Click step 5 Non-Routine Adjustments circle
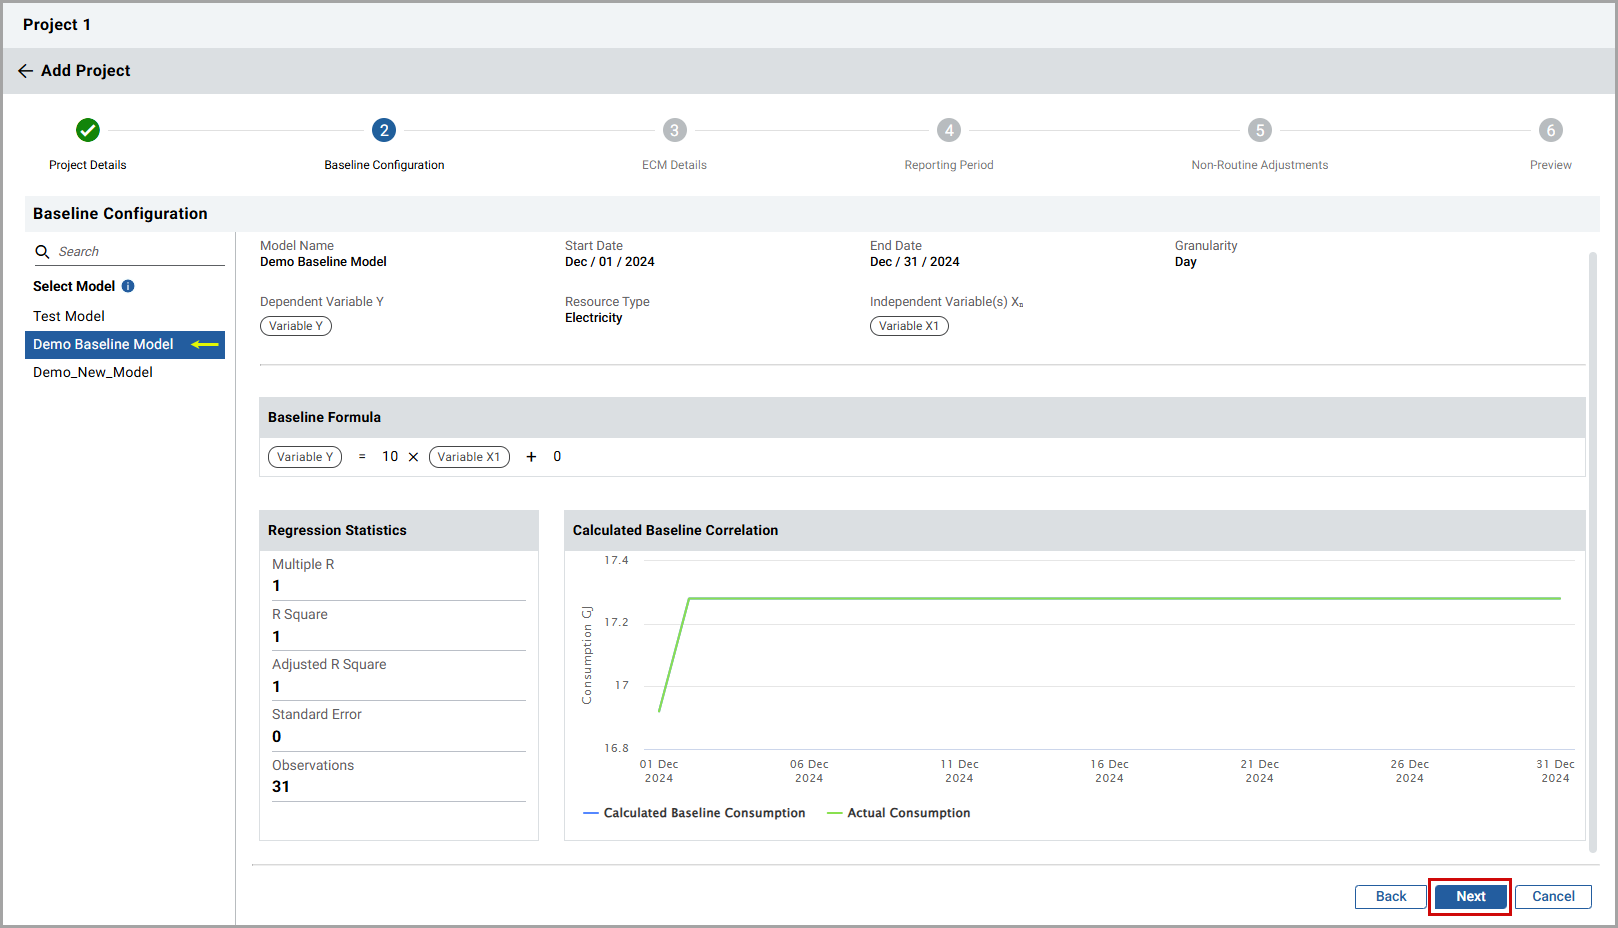Viewport: 1618px width, 928px height. tap(1260, 130)
